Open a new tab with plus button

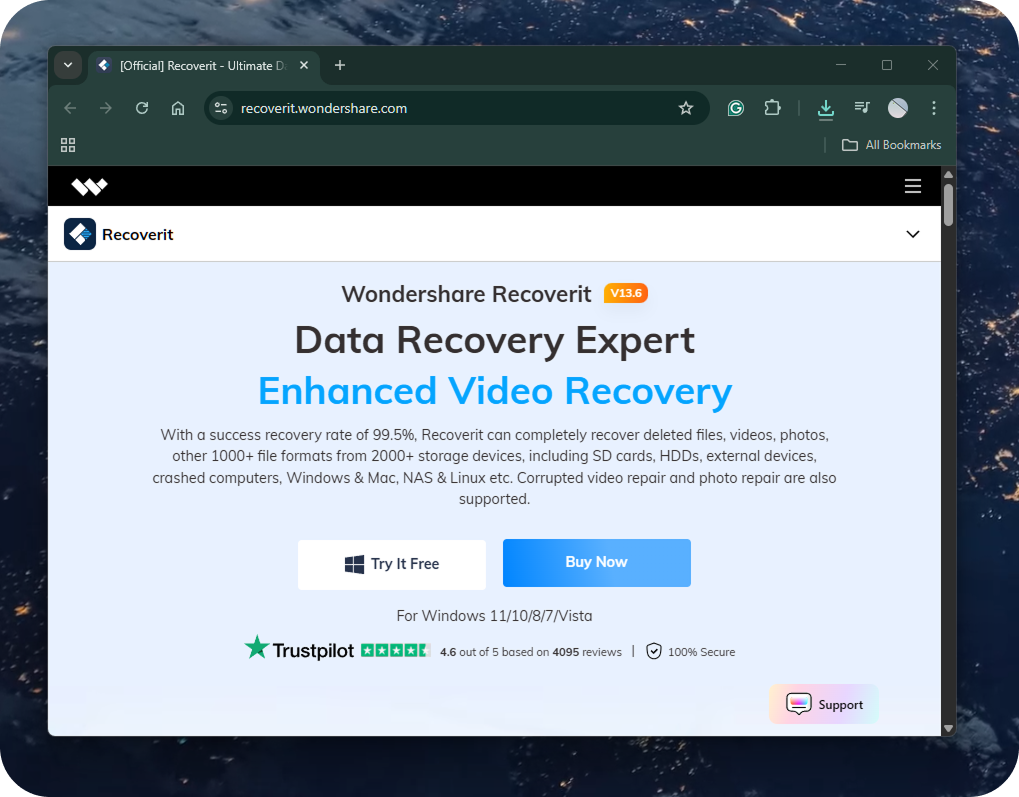pyautogui.click(x=339, y=65)
